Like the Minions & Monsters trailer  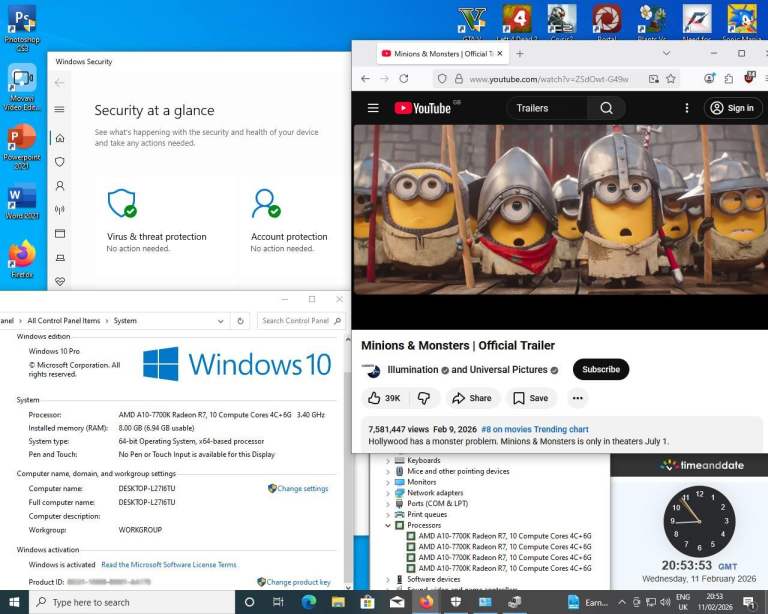(x=384, y=398)
